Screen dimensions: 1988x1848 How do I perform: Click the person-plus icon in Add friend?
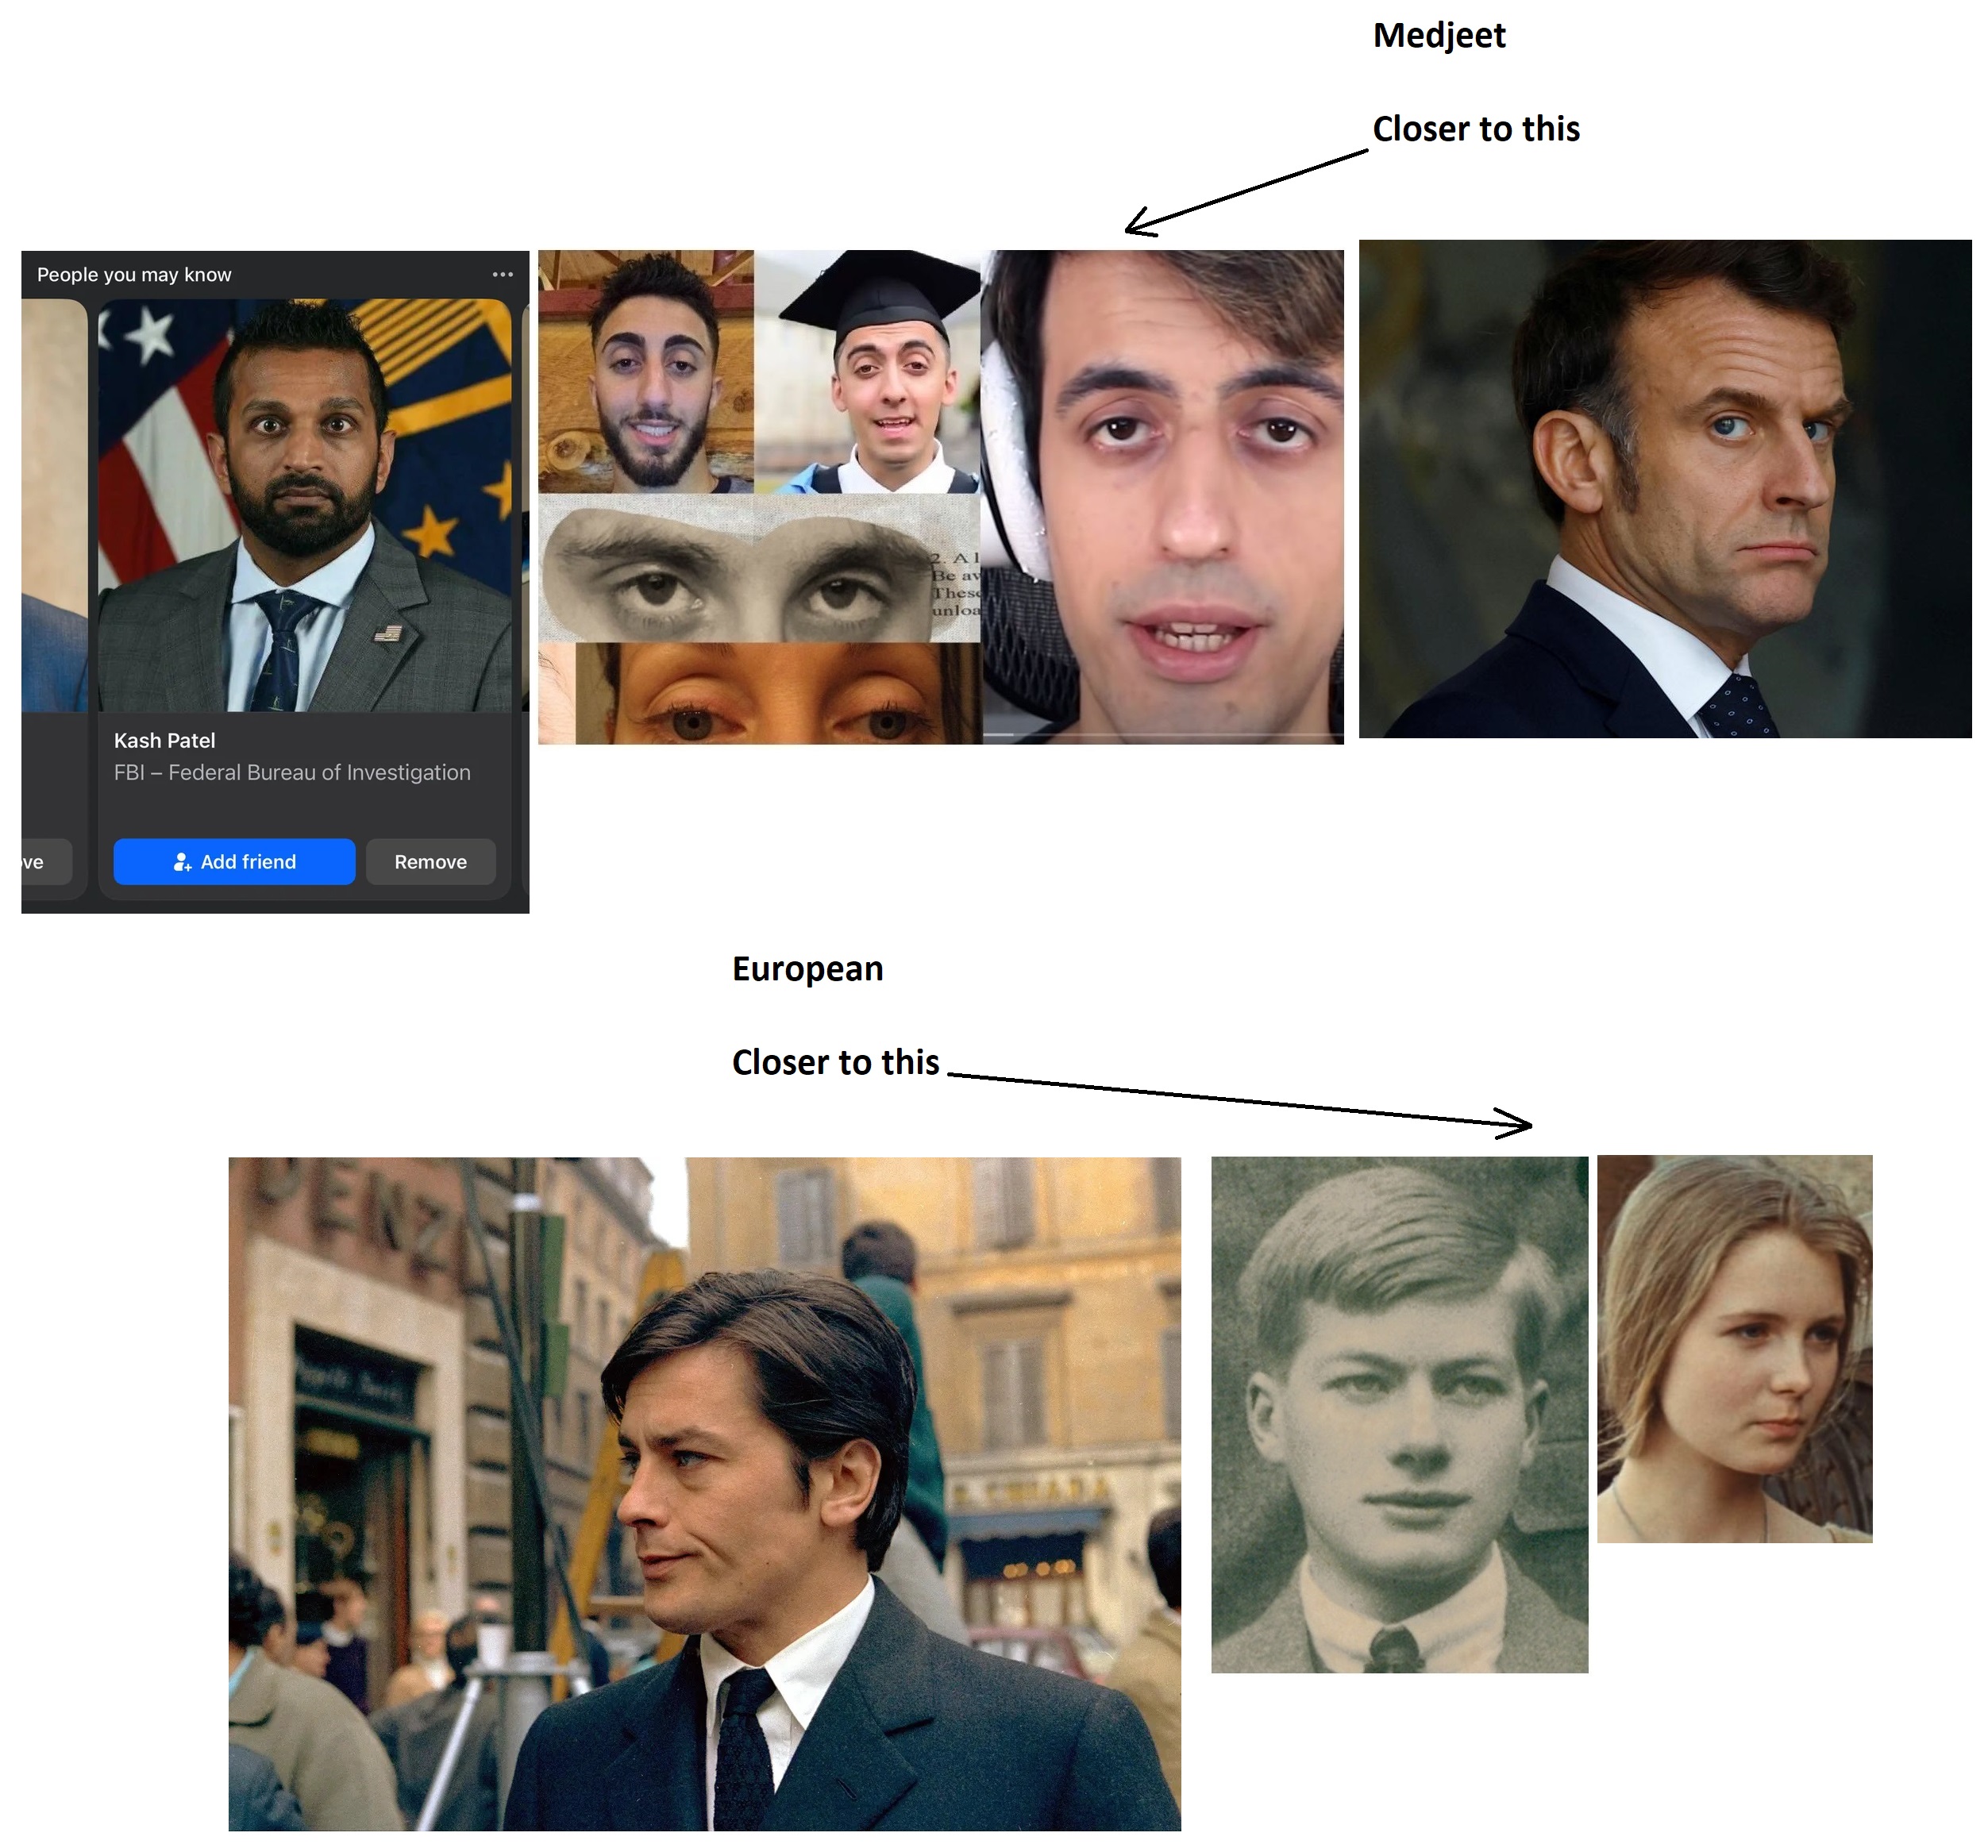pyautogui.click(x=182, y=862)
